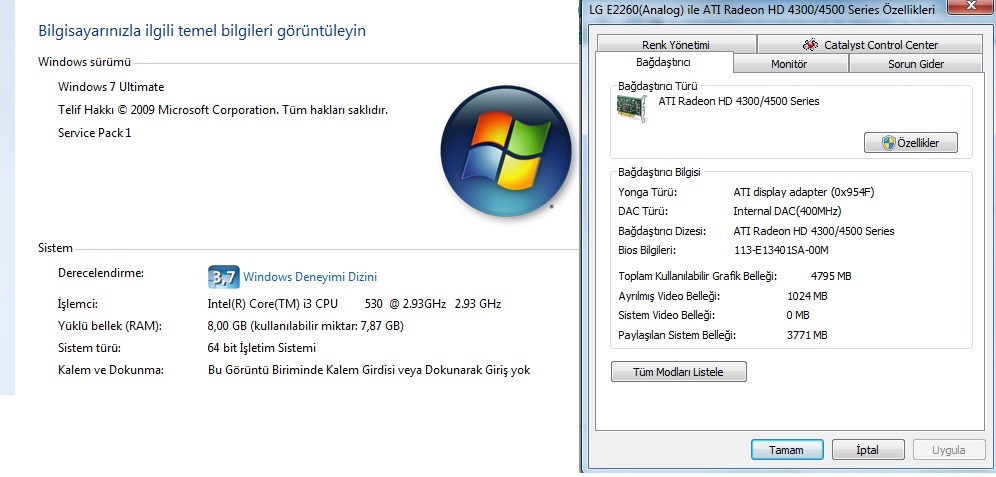
Task: Select the 'Service Pack 1' text
Action: tap(94, 133)
